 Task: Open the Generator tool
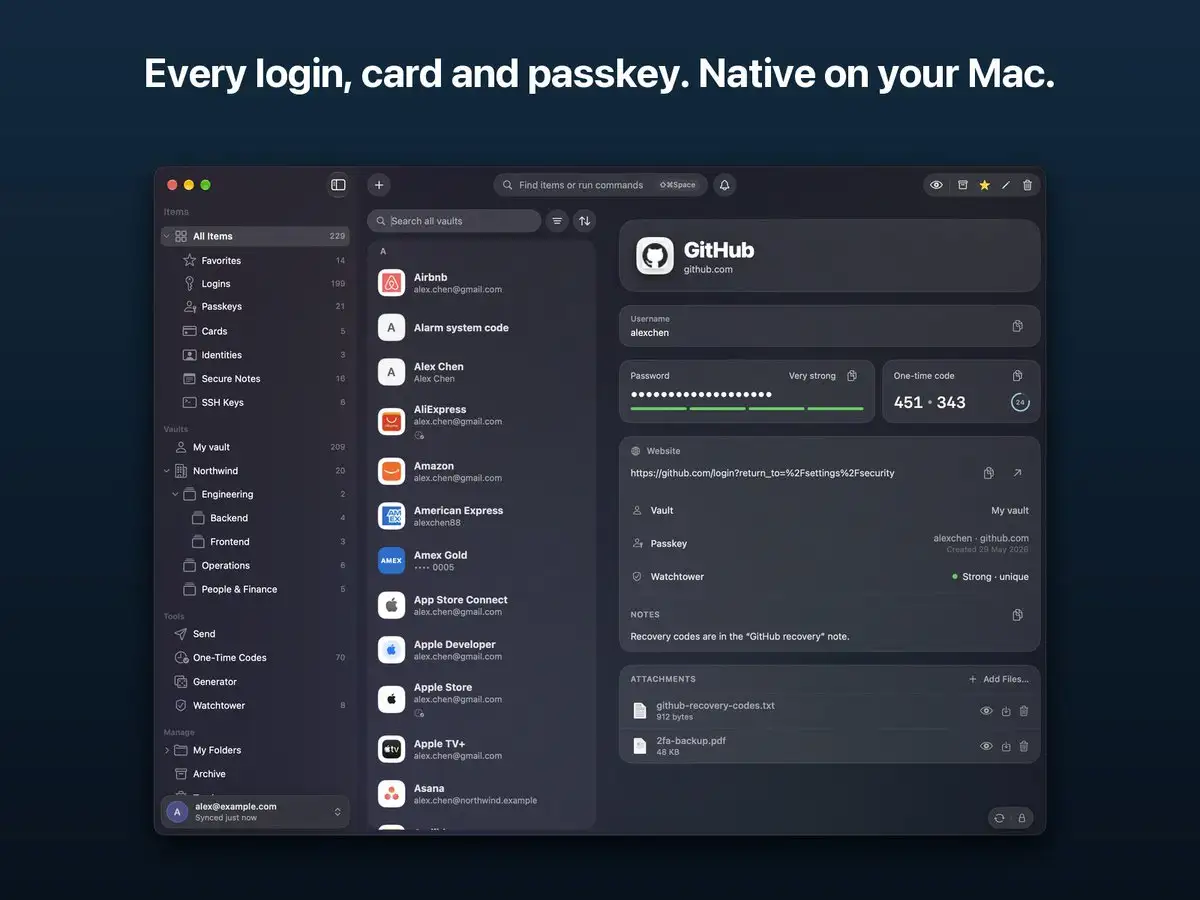click(x=255, y=682)
